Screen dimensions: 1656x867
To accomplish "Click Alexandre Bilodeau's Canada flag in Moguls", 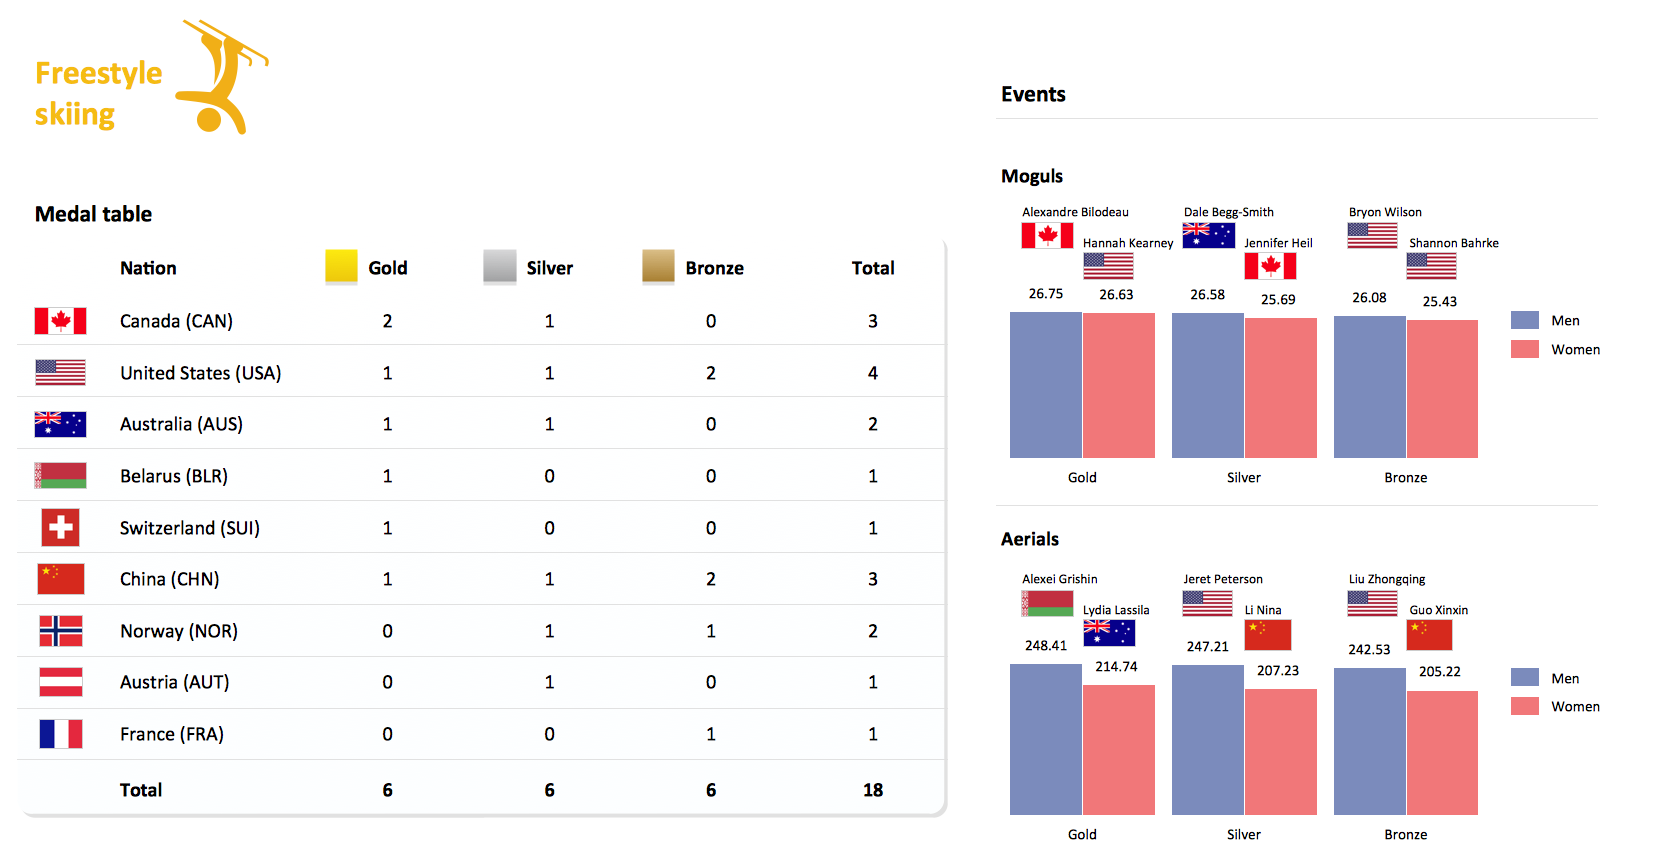I will (x=1047, y=236).
